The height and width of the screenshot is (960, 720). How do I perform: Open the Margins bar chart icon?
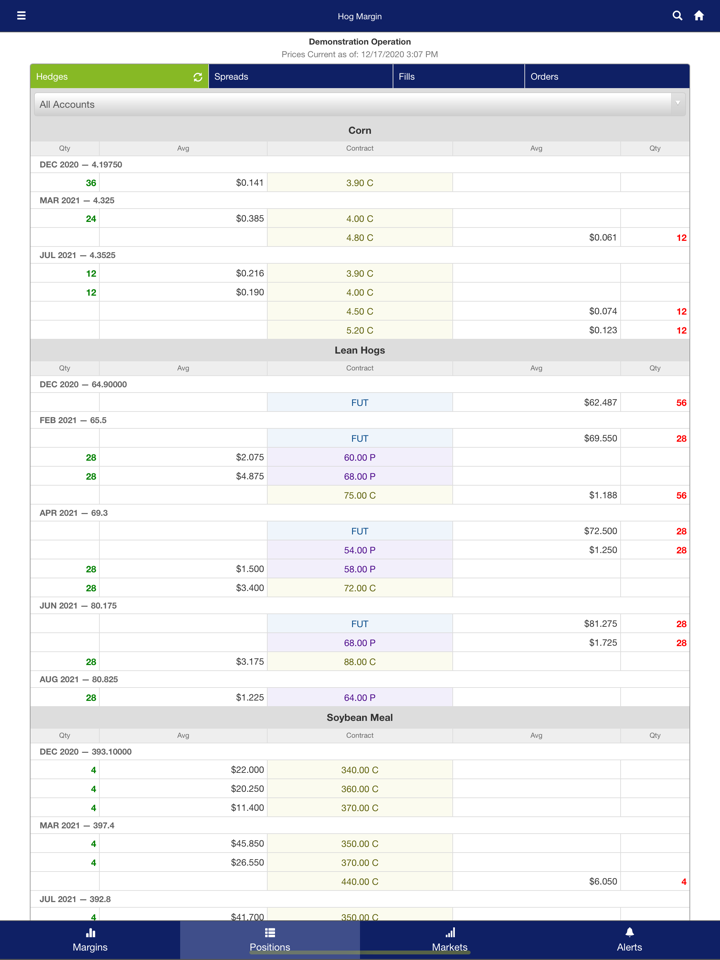(x=90, y=933)
